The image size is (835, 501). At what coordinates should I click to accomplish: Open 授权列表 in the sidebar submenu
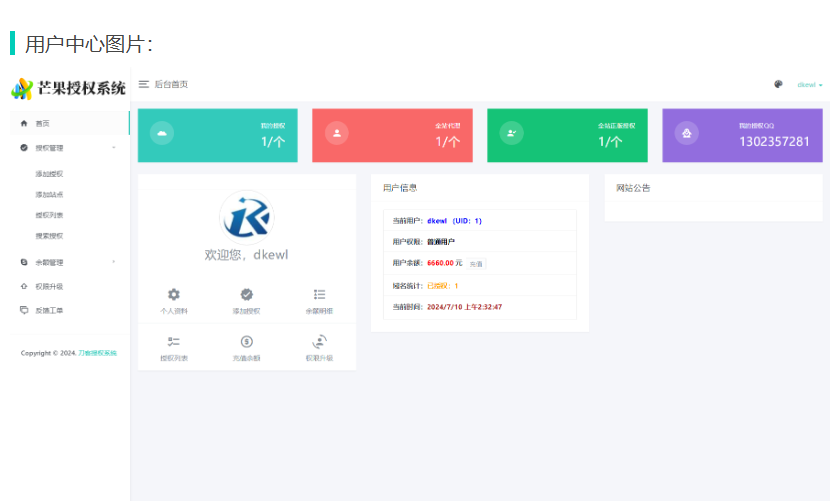(49, 215)
